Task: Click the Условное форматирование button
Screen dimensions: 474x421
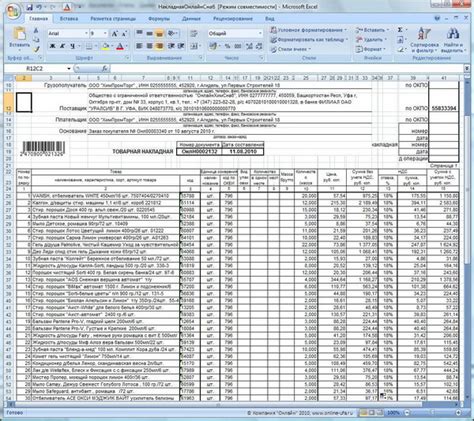Action: click(309, 30)
